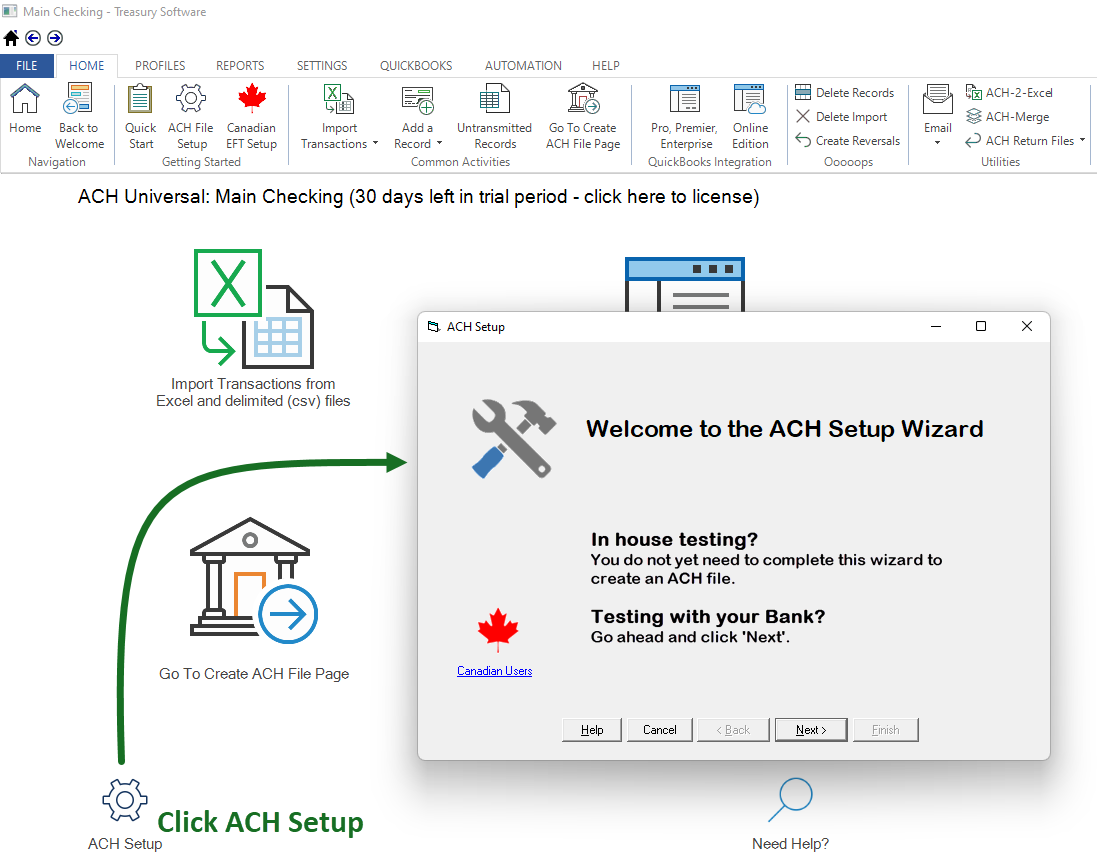
Task: Switch to the PROFILES tab
Action: pyautogui.click(x=160, y=66)
